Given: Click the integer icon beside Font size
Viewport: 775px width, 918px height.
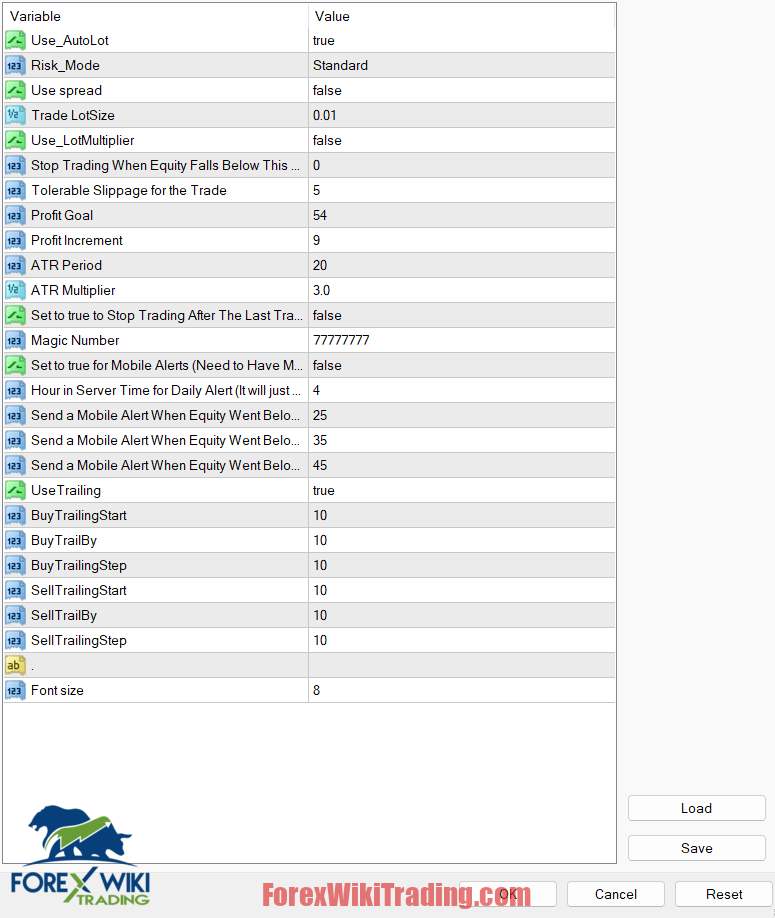Looking at the screenshot, I should [x=15, y=690].
